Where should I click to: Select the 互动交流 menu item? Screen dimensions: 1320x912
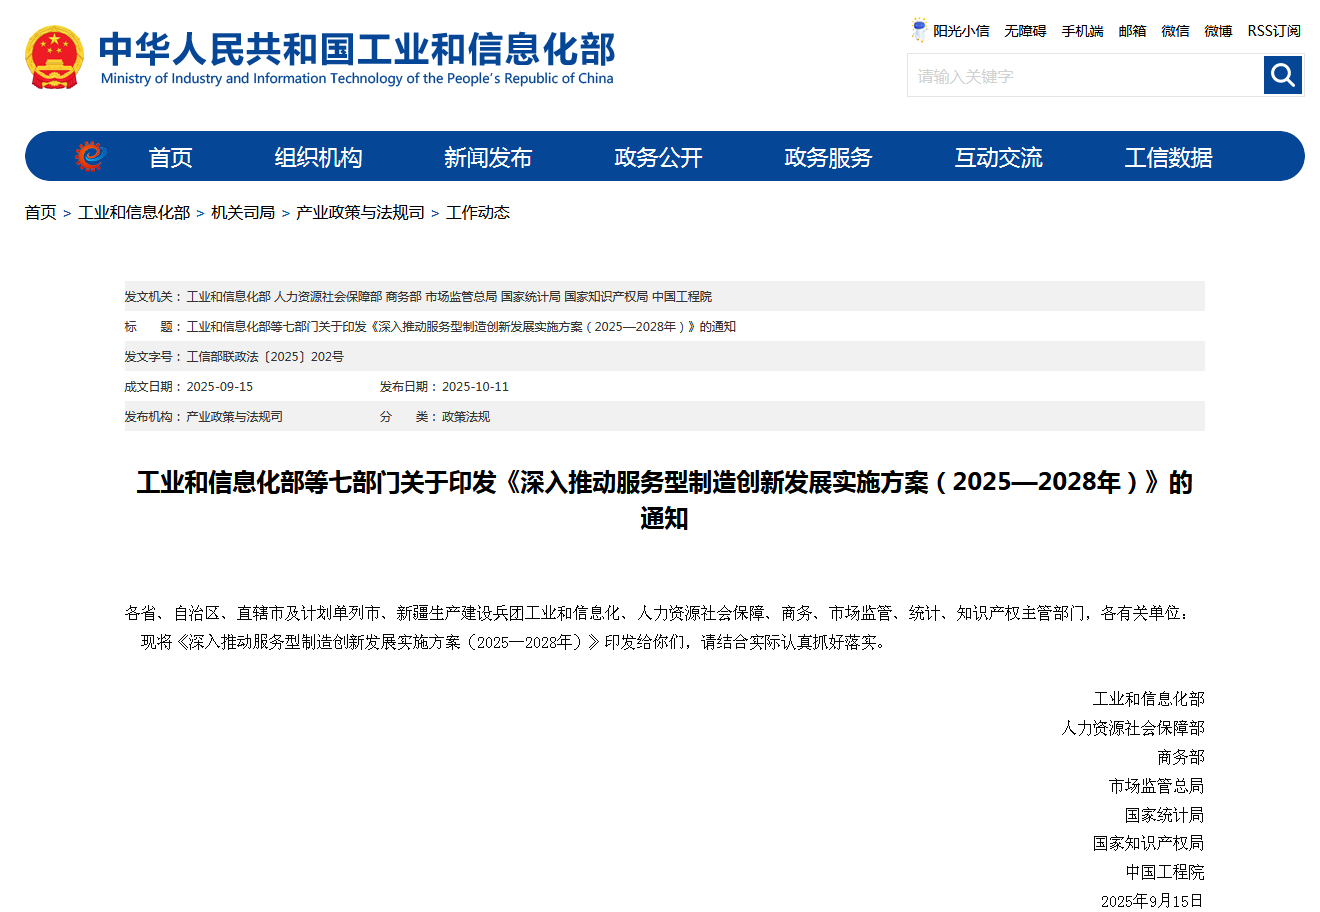pos(998,157)
